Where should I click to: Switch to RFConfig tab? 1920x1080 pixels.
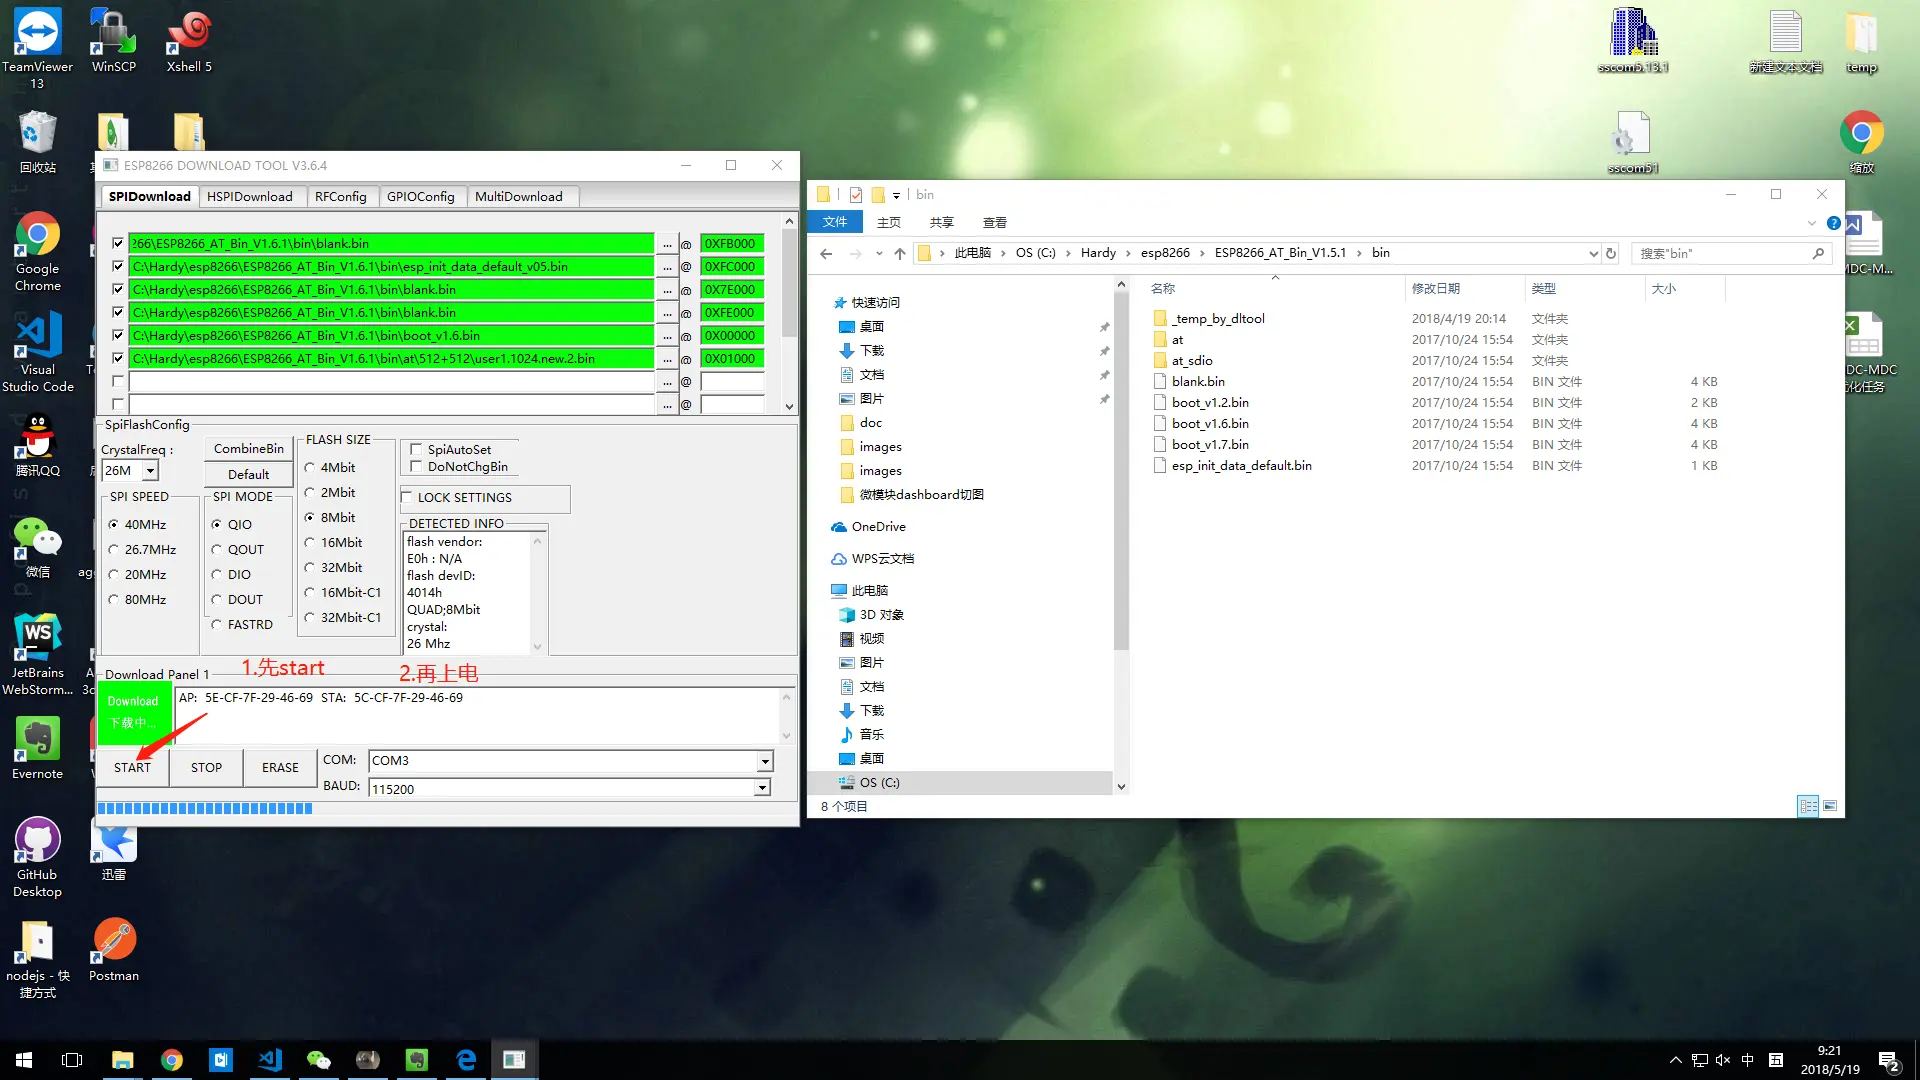click(341, 196)
